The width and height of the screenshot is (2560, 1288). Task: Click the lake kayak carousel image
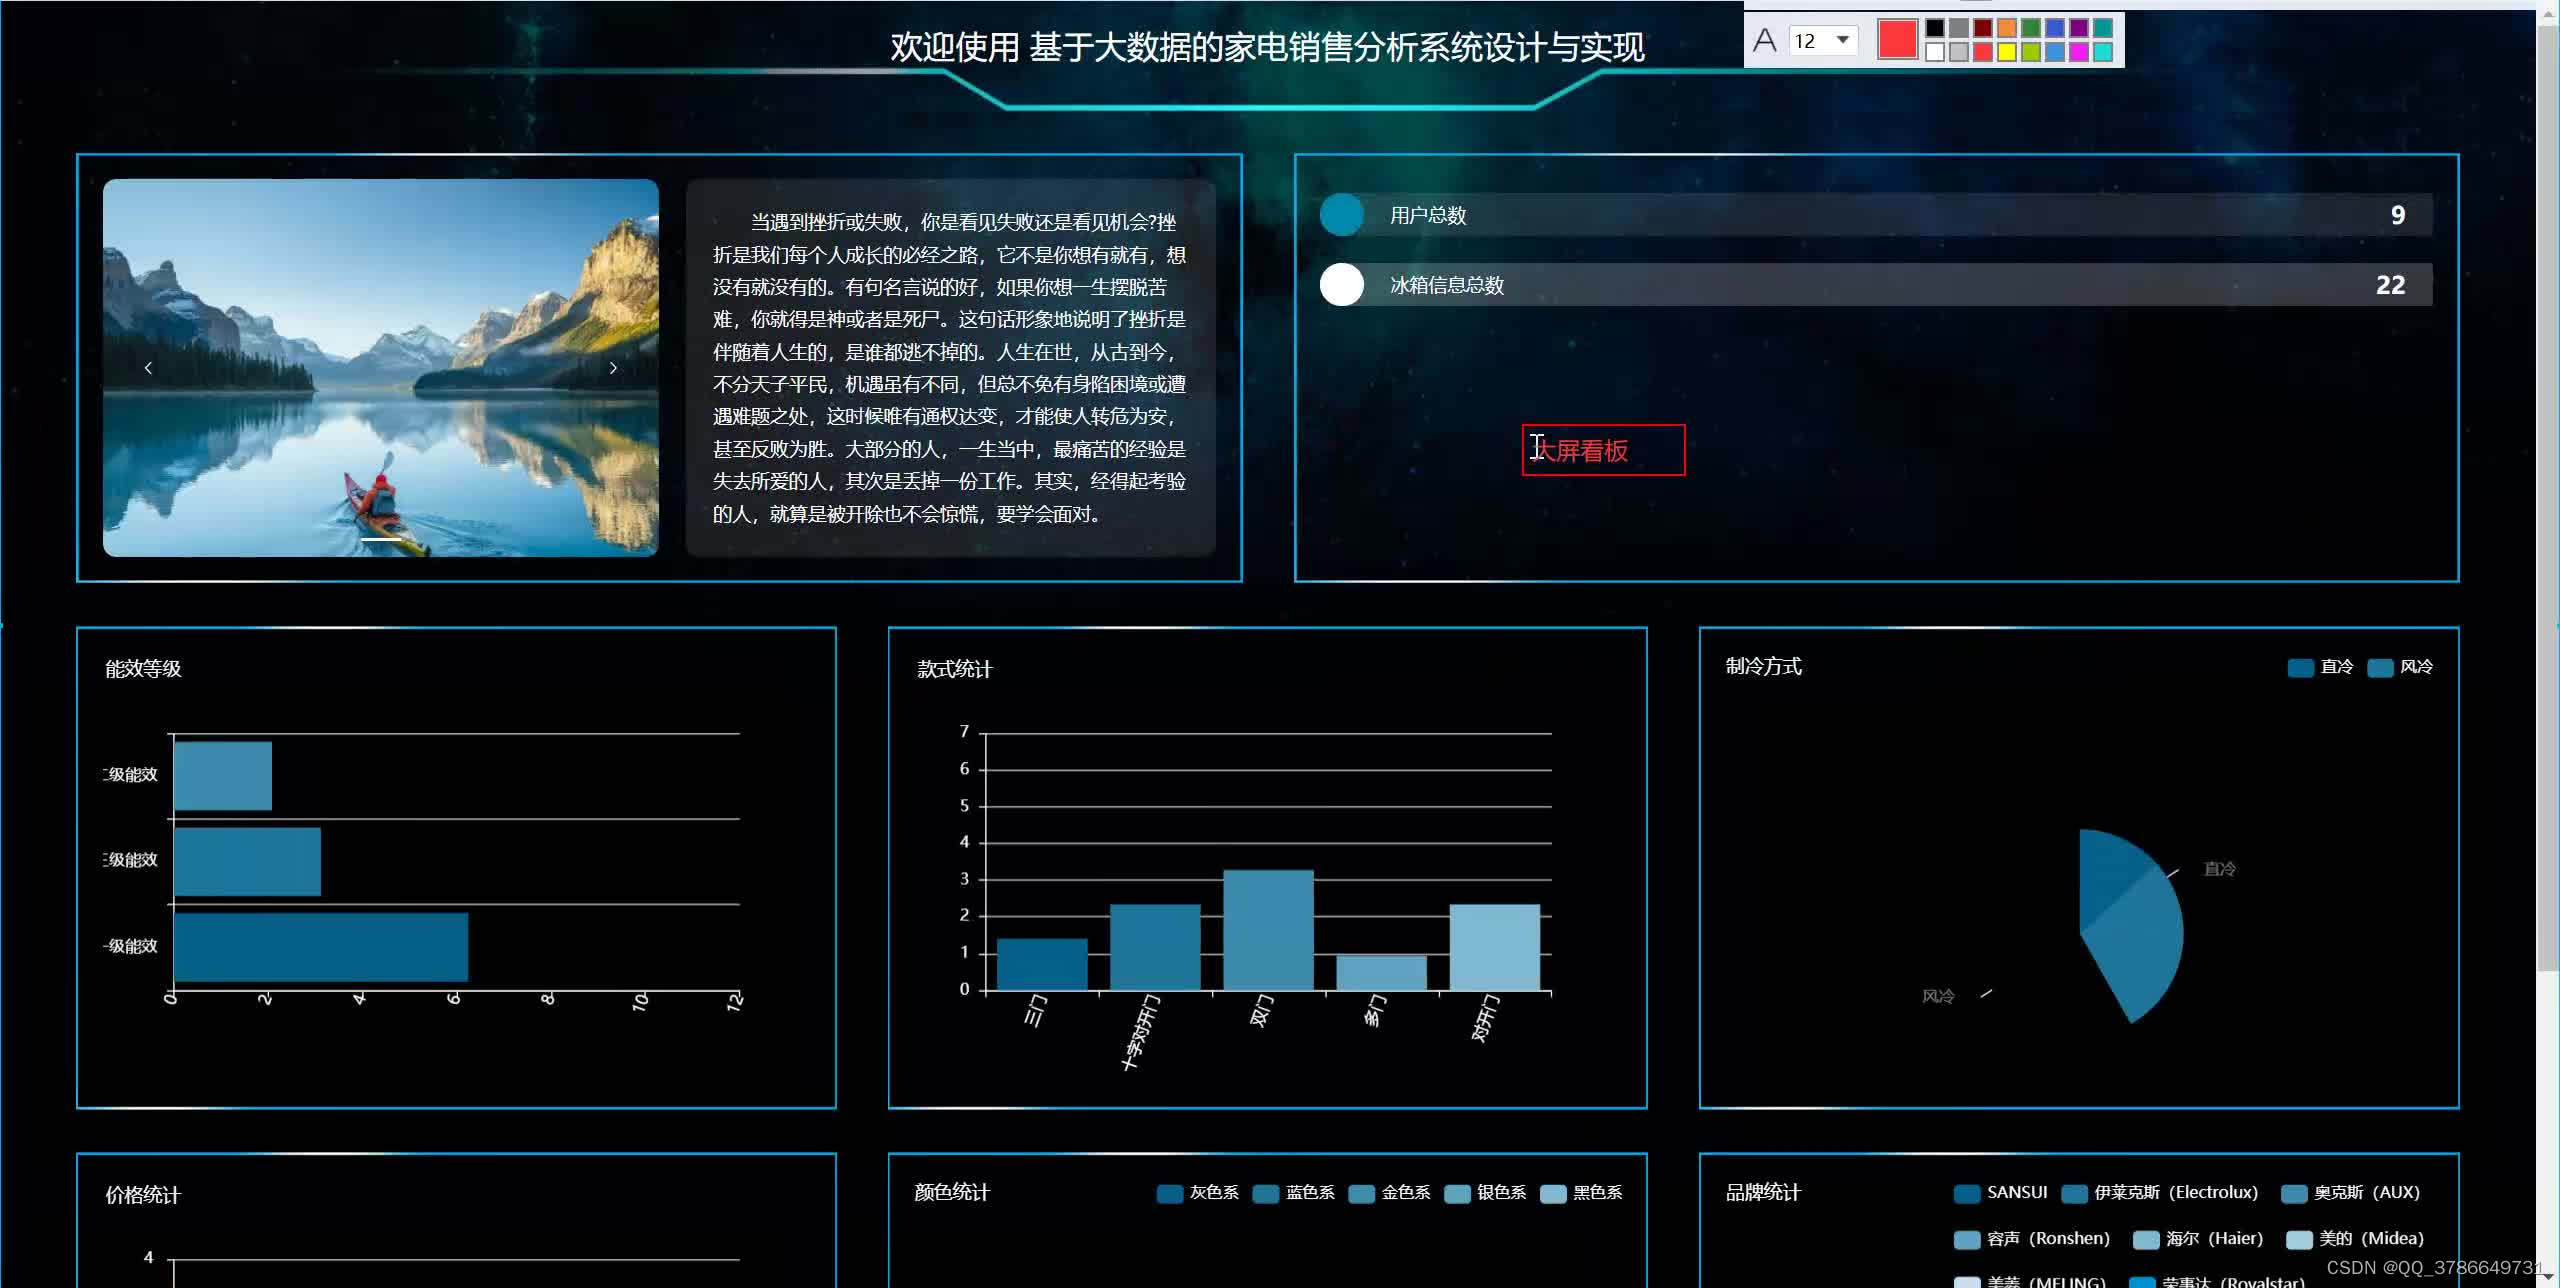(x=381, y=368)
